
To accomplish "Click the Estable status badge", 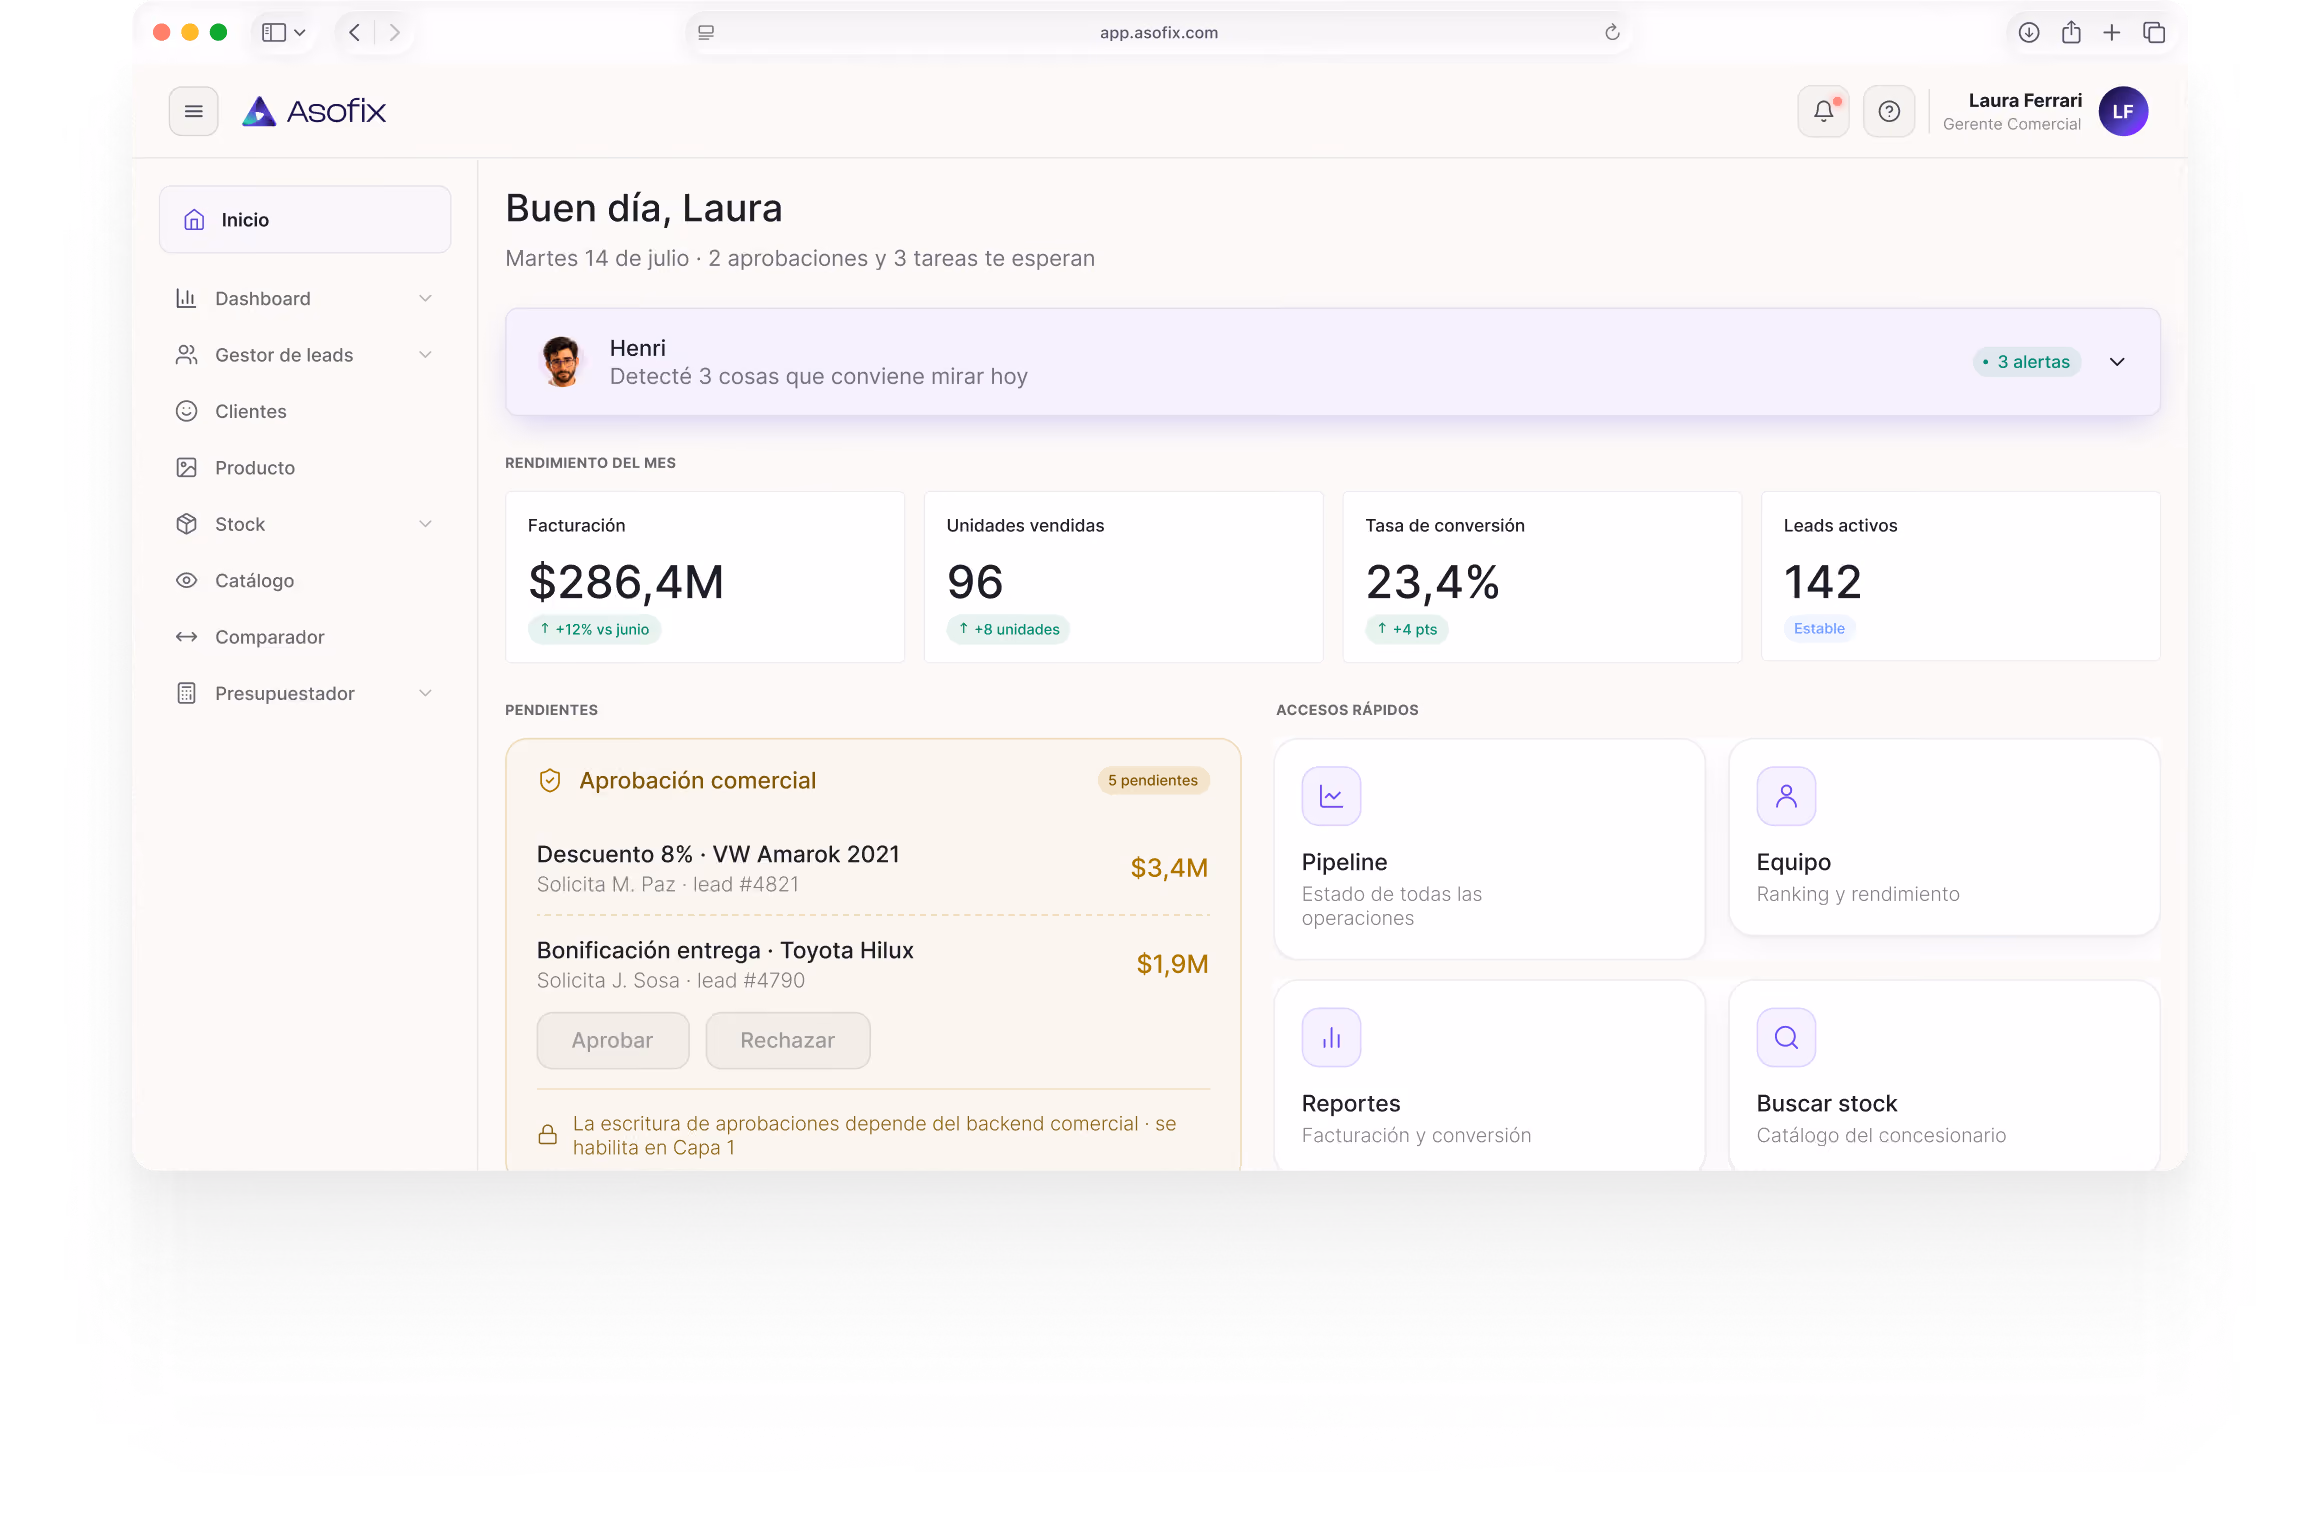I will pos(1819,629).
